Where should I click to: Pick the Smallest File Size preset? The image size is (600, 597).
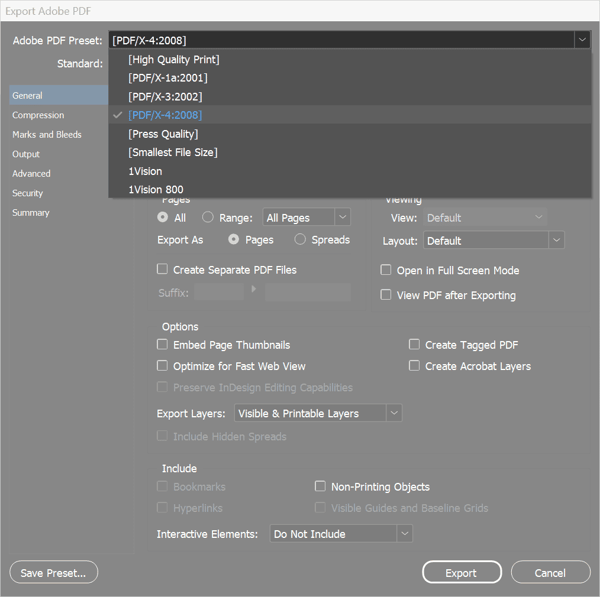tap(350, 152)
